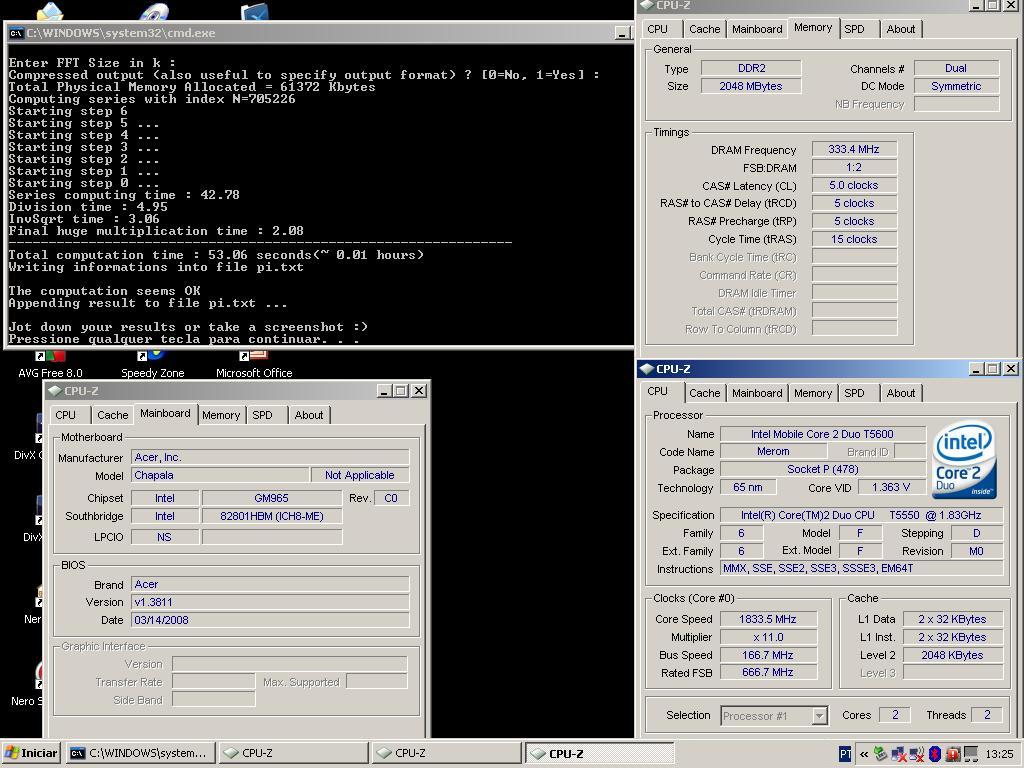Switch to the first CPU-Z taskbar button
Viewport: 1024px width, 768px height.
pos(292,753)
